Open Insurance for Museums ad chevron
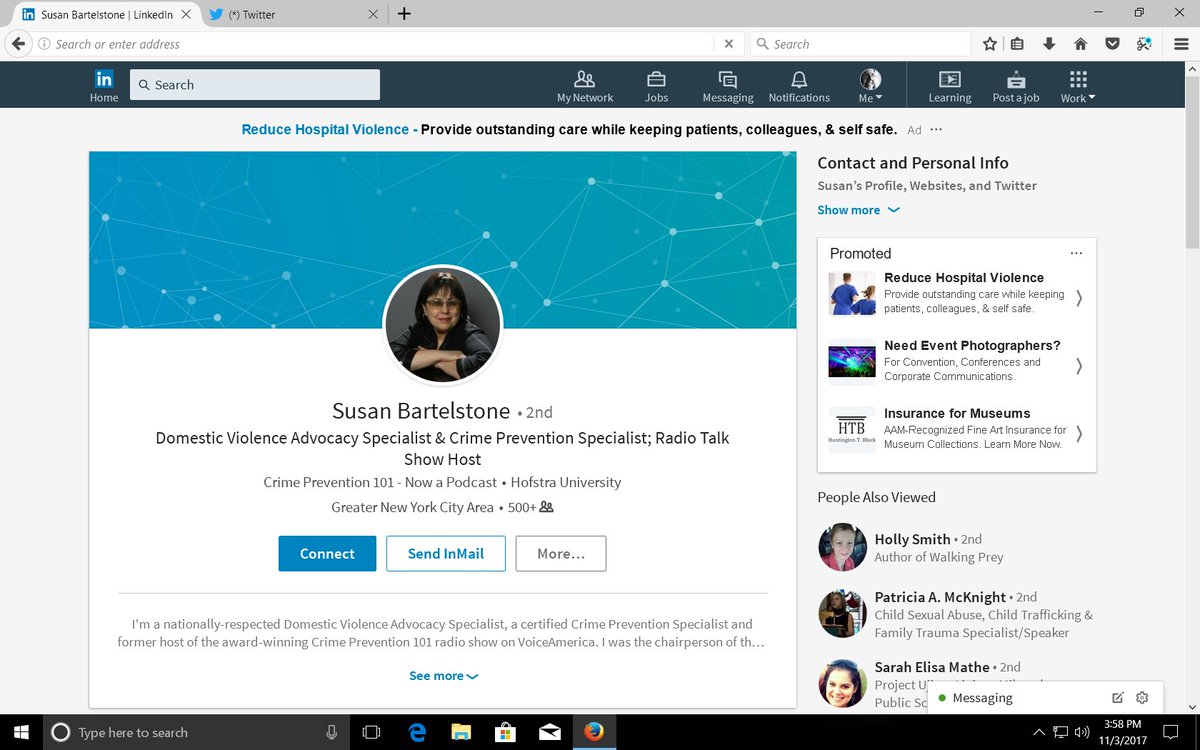Viewport: 1200px width, 750px height. click(1079, 433)
